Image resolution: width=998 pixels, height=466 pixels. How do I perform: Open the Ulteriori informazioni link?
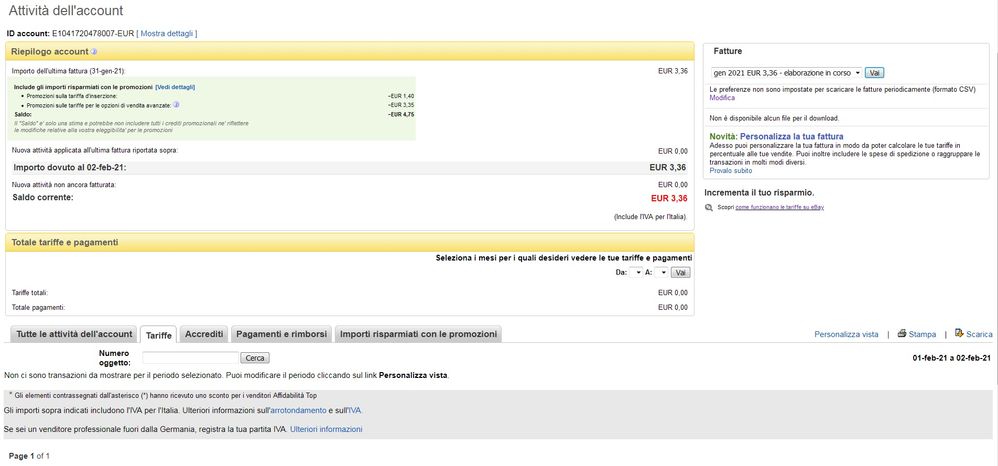coord(327,430)
